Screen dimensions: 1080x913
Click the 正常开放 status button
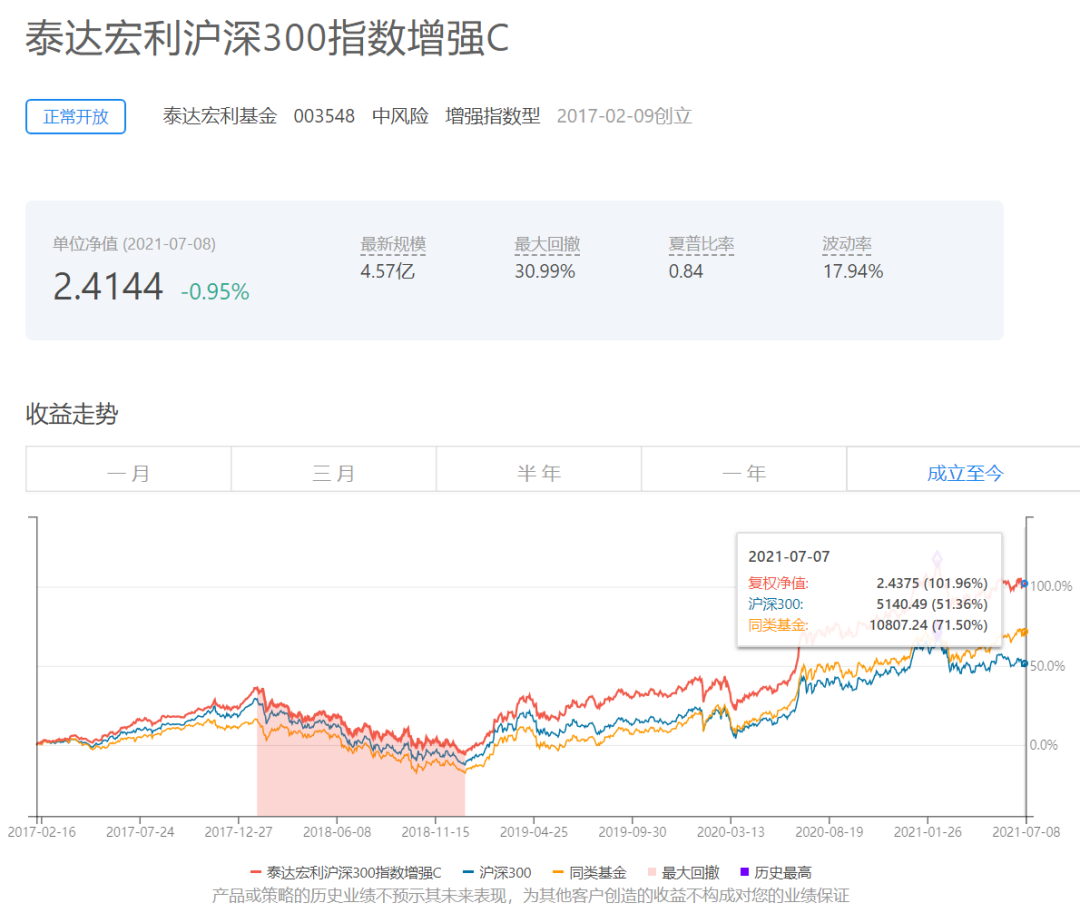point(76,116)
